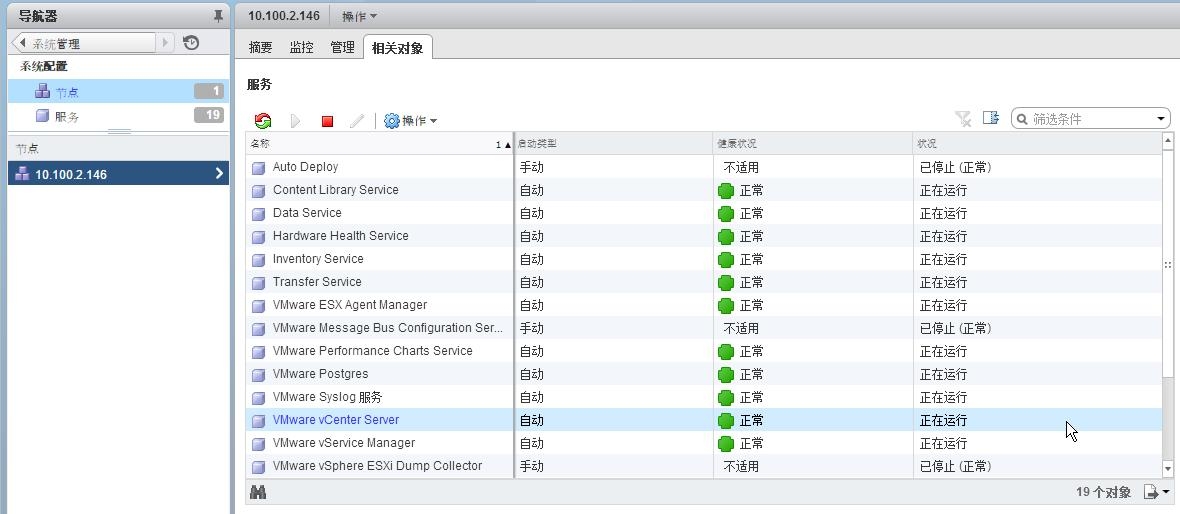
Task: Click the 已停止 status of Auto Deploy
Action: tap(955, 167)
